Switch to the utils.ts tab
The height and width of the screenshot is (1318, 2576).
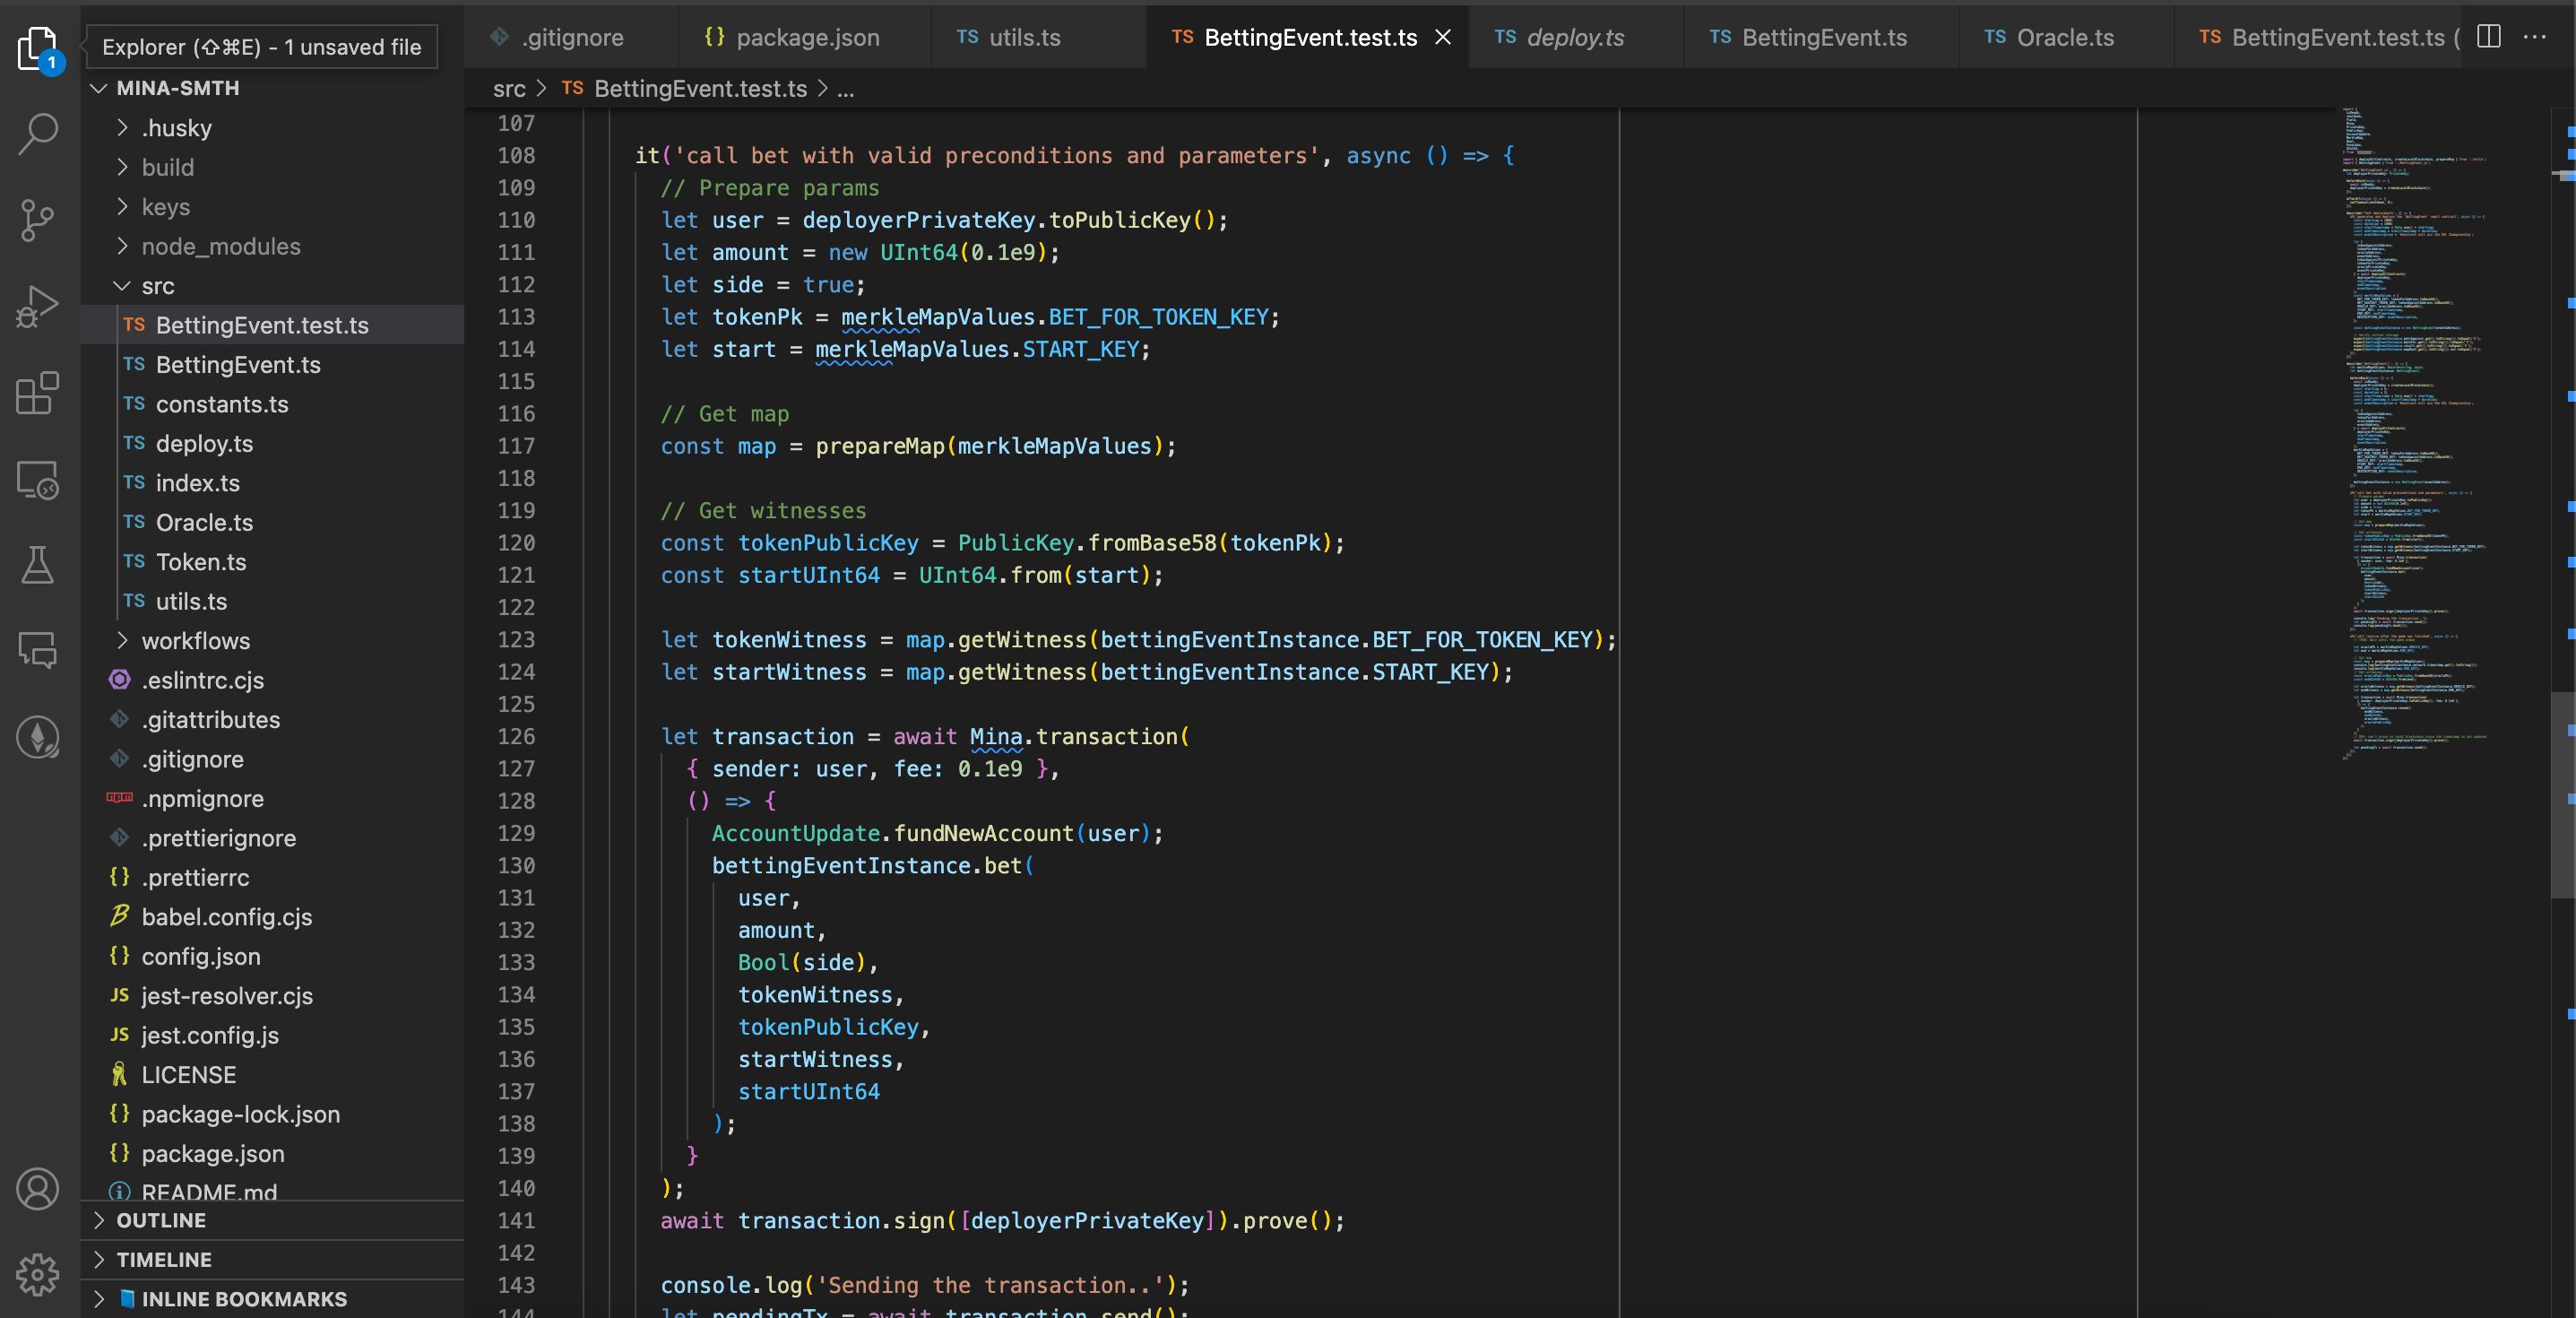point(1038,37)
